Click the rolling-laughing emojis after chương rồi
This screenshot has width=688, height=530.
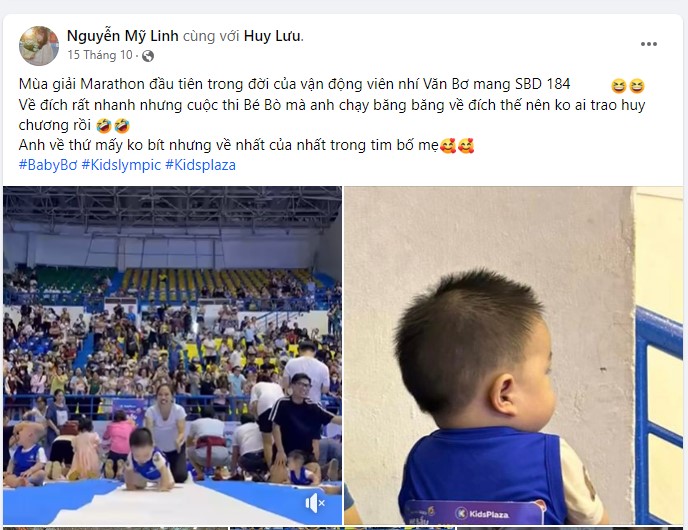(x=113, y=126)
